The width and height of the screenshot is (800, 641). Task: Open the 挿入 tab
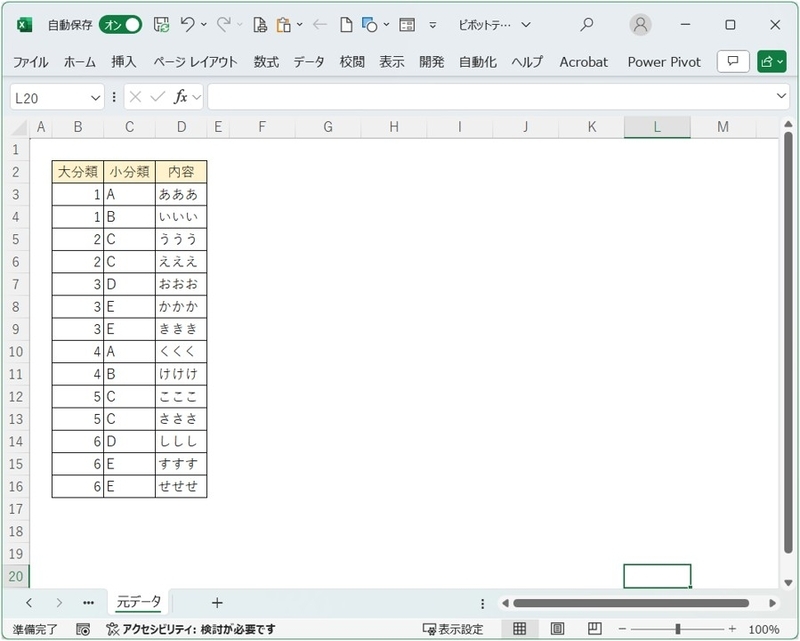click(124, 62)
